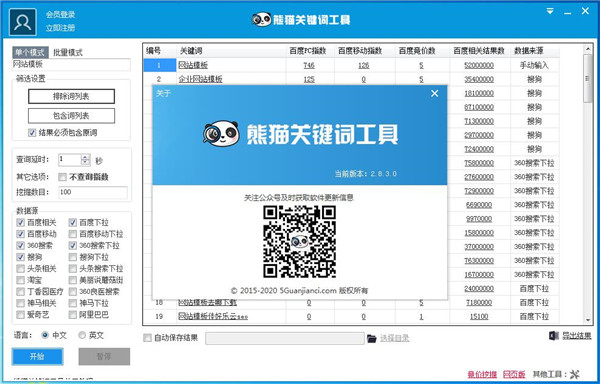Select 英文 language radio button

tap(82, 335)
